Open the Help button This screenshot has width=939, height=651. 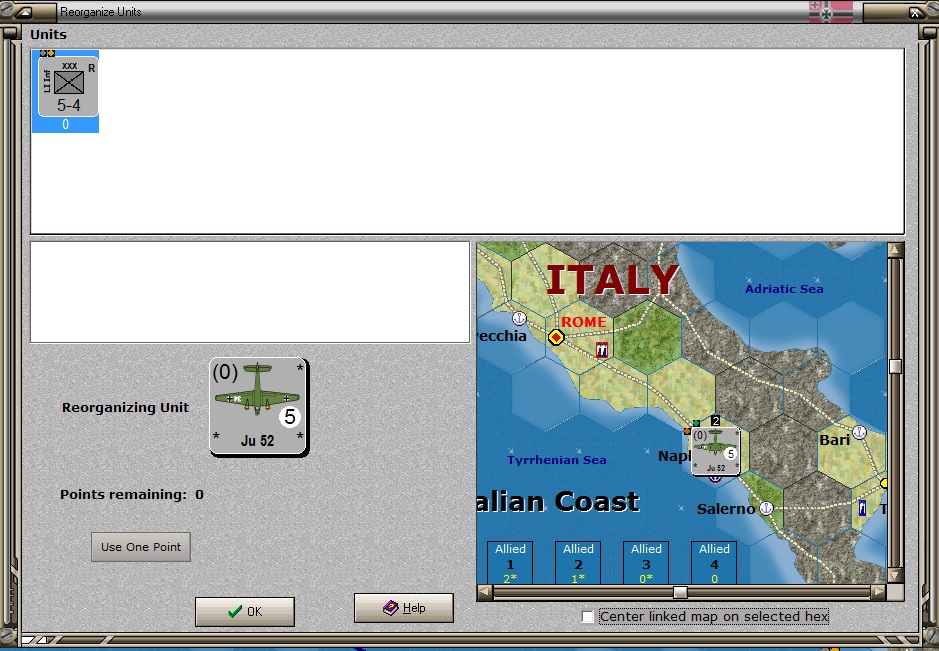tap(404, 608)
